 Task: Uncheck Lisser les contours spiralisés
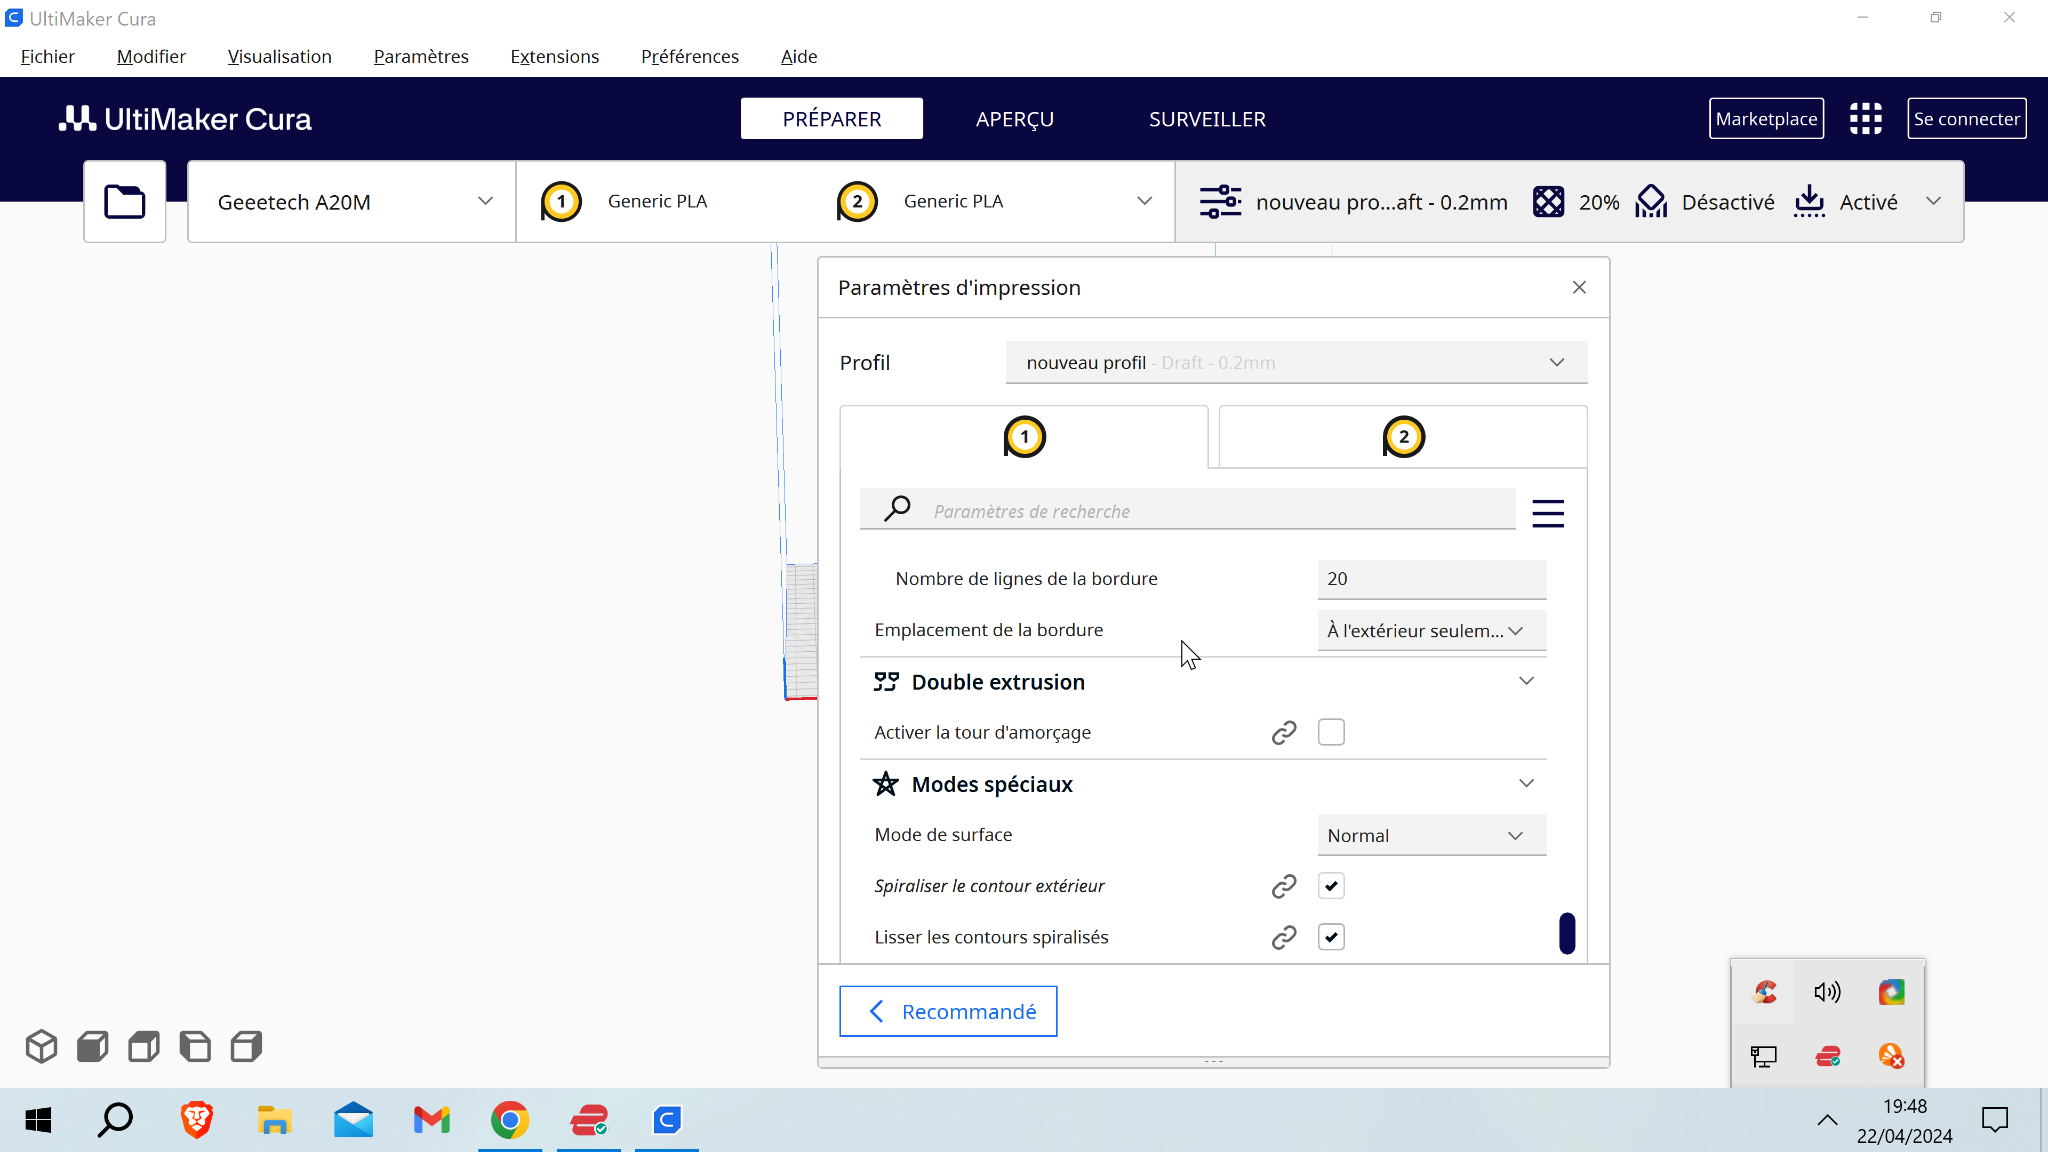[1331, 937]
